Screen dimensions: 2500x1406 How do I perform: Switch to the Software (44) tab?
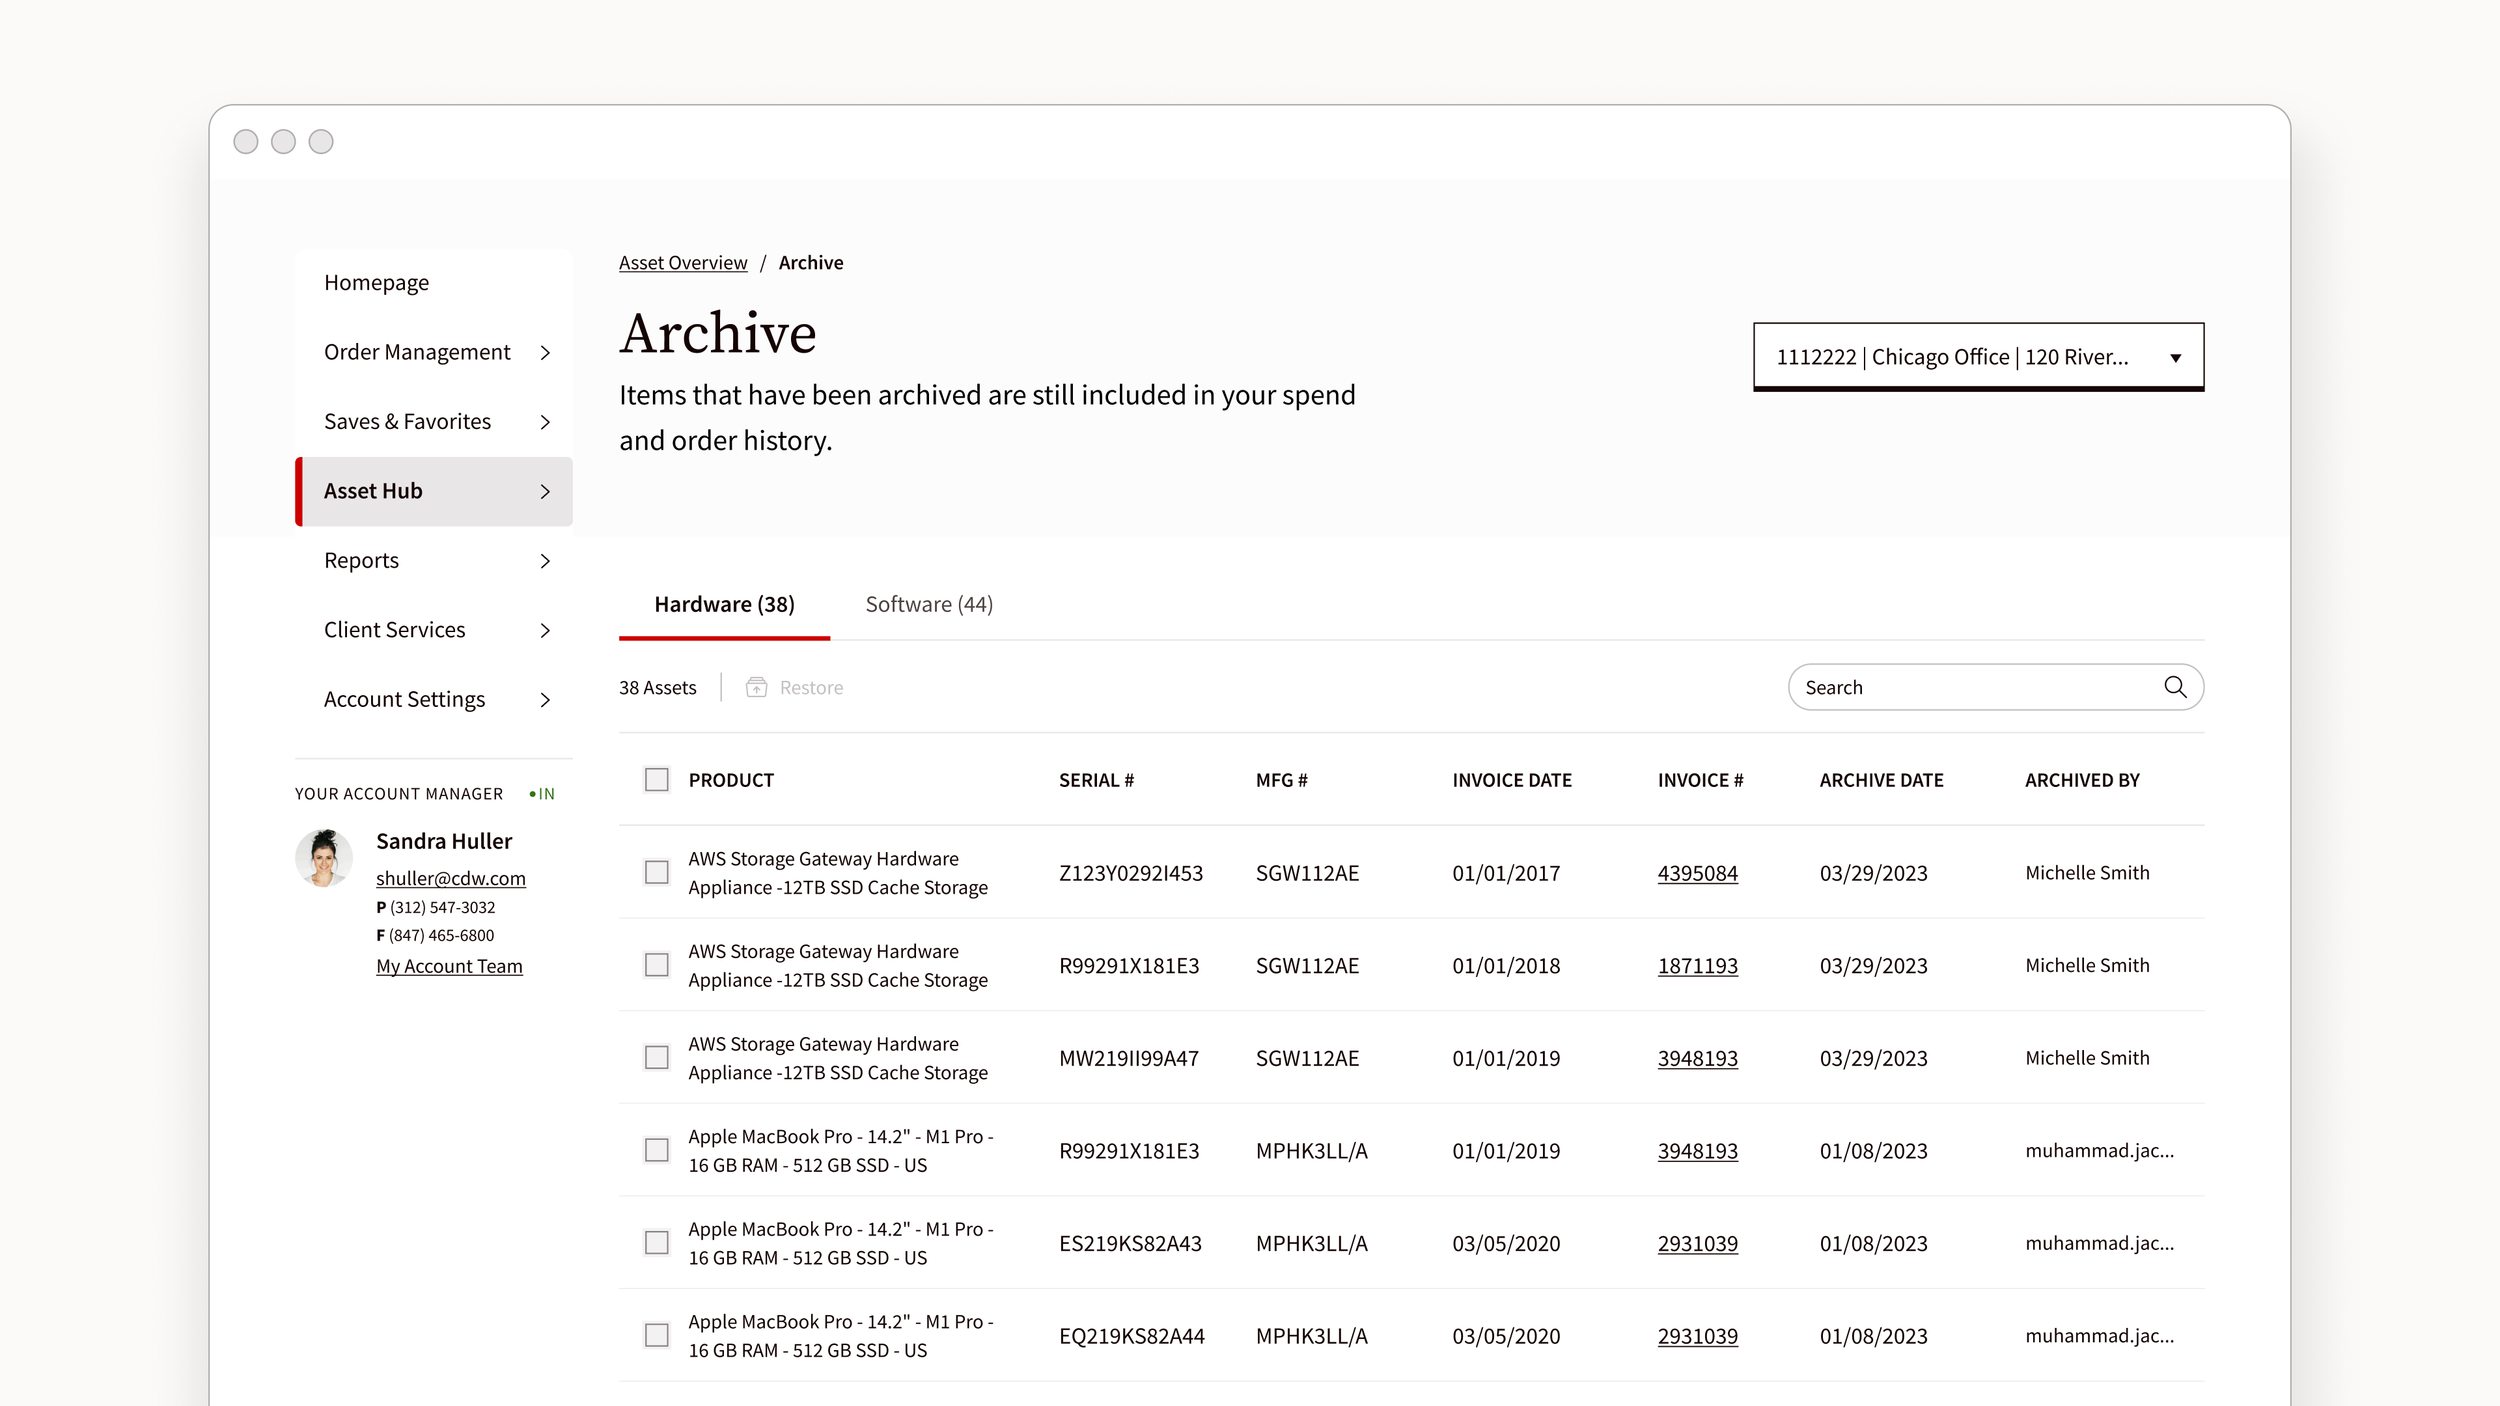click(x=928, y=604)
